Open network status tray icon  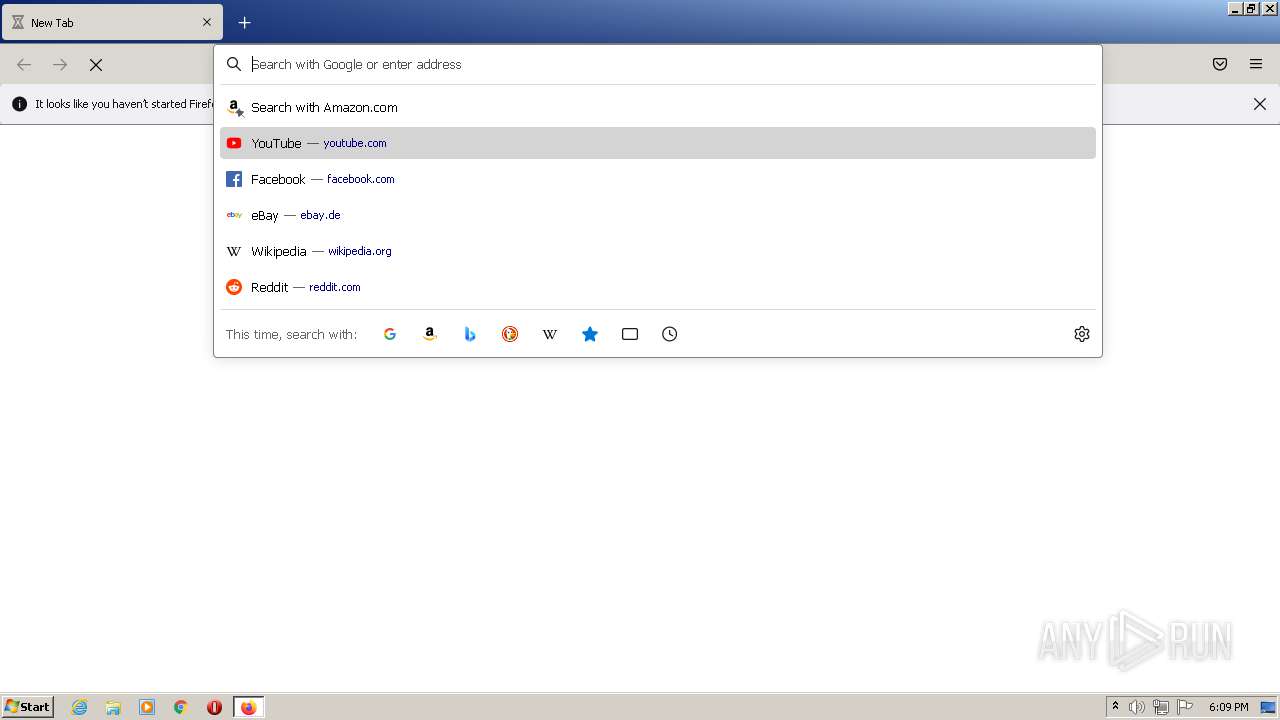click(x=1161, y=707)
